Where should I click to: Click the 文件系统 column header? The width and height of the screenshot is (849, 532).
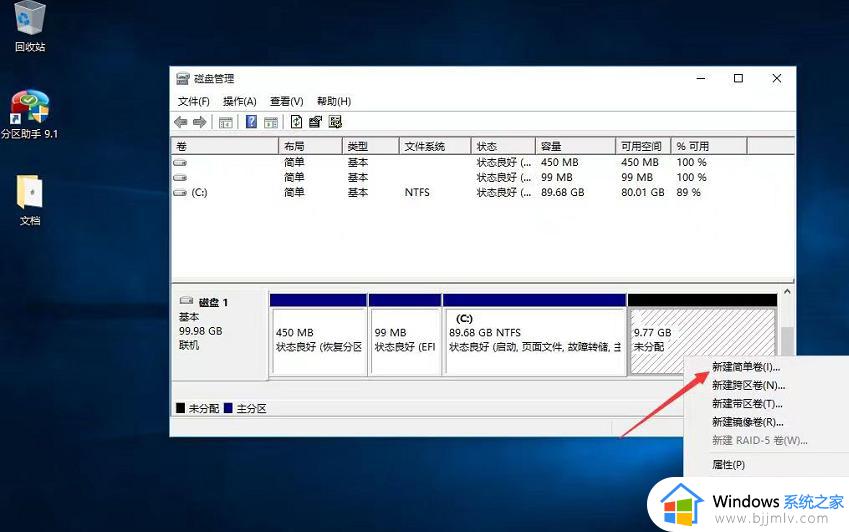[435, 146]
